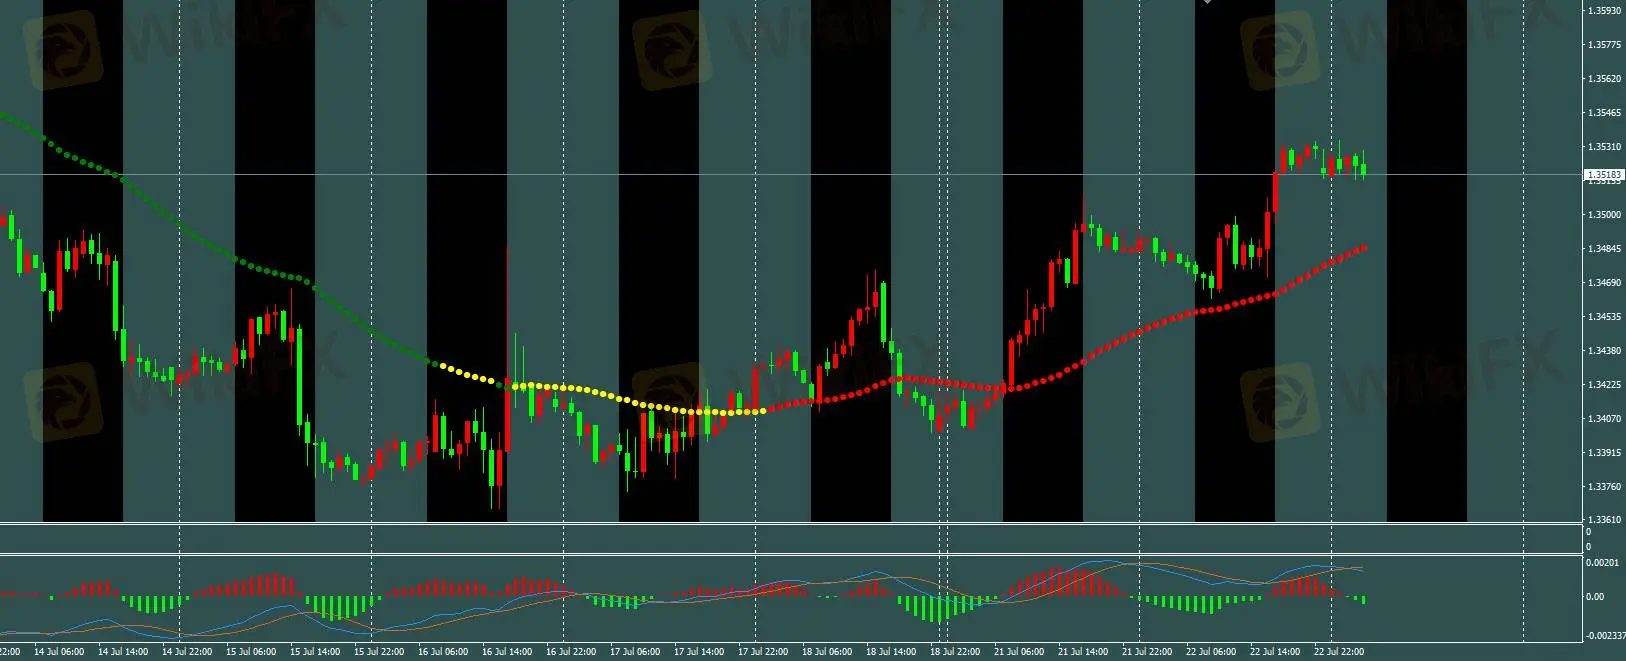This screenshot has height=661, width=1626.
Task: Click the 15 Jul 22:00 time label
Action: coord(379,652)
